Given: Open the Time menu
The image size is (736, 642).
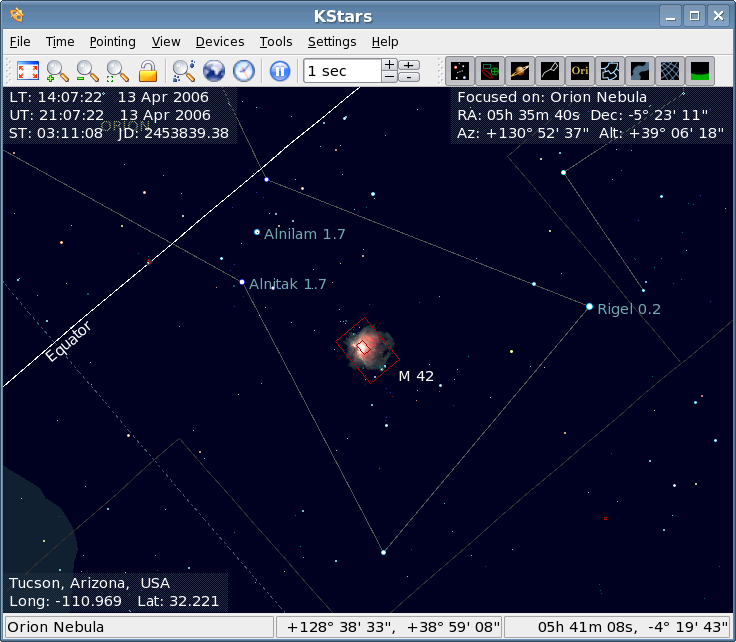Looking at the screenshot, I should [60, 42].
